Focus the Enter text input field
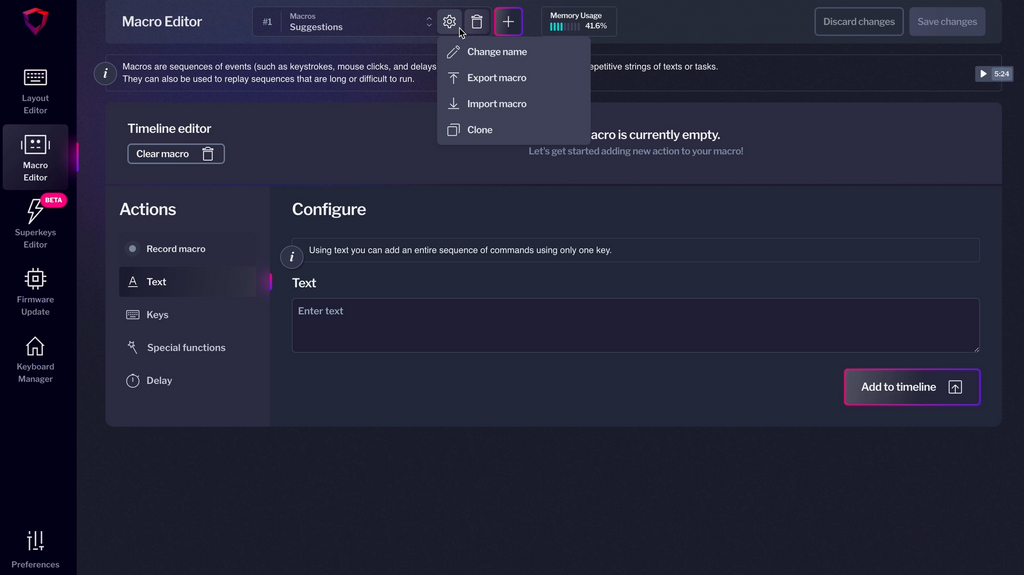Viewport: 1024px width, 575px height. (635, 325)
